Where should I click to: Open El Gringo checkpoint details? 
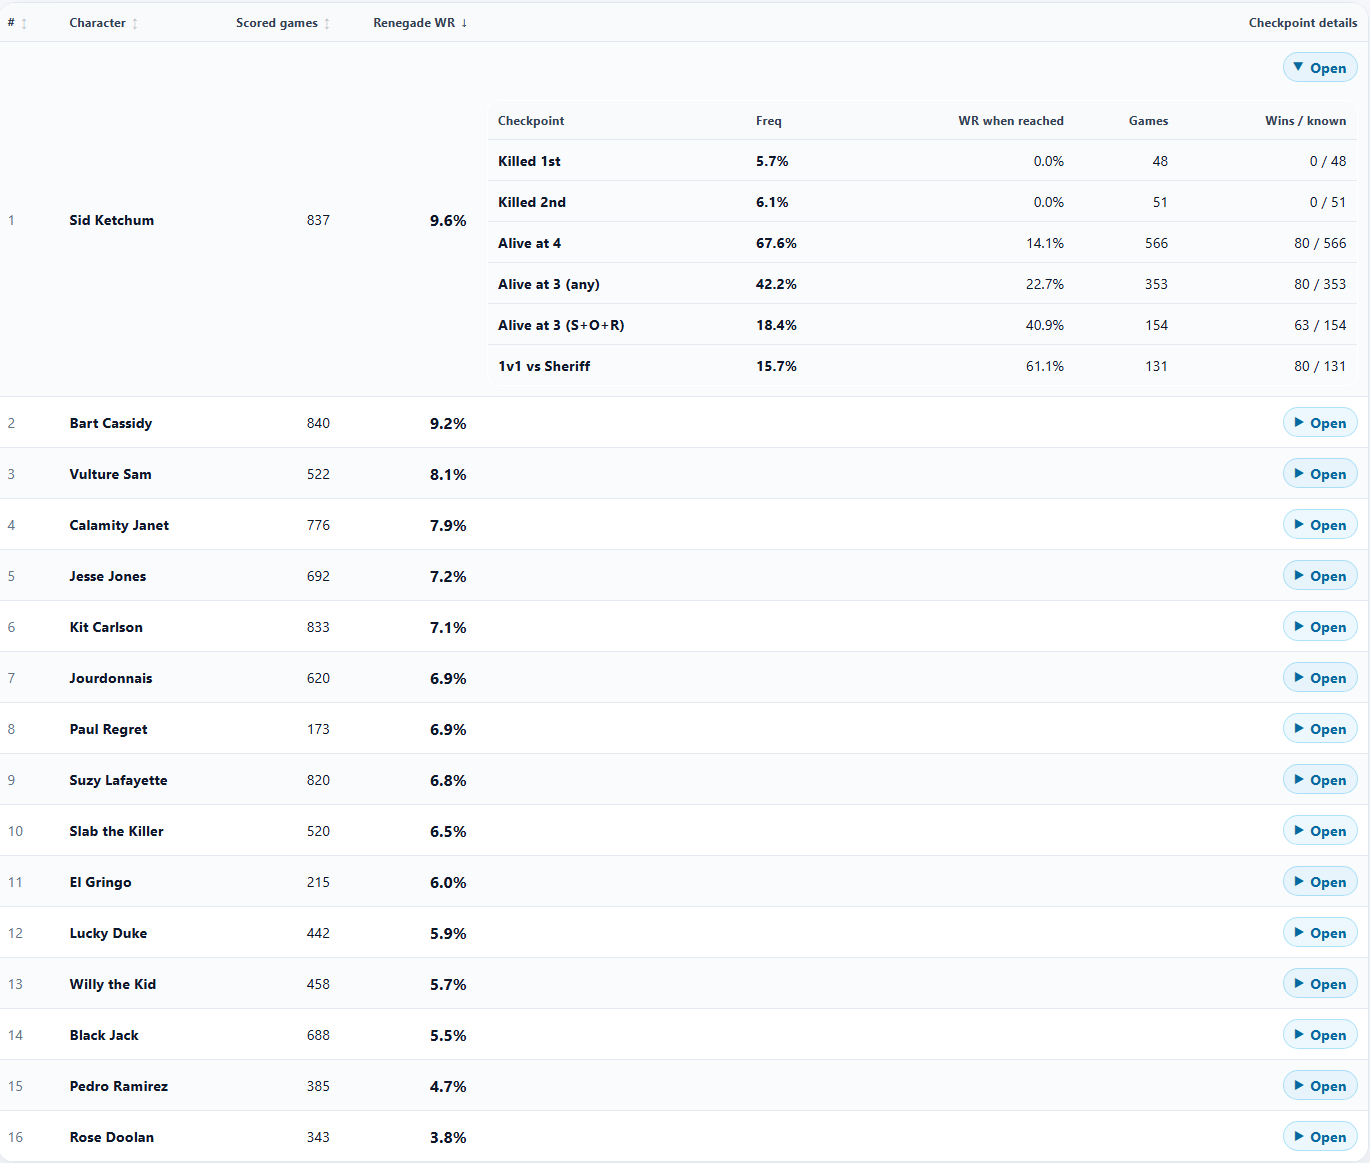1320,882
